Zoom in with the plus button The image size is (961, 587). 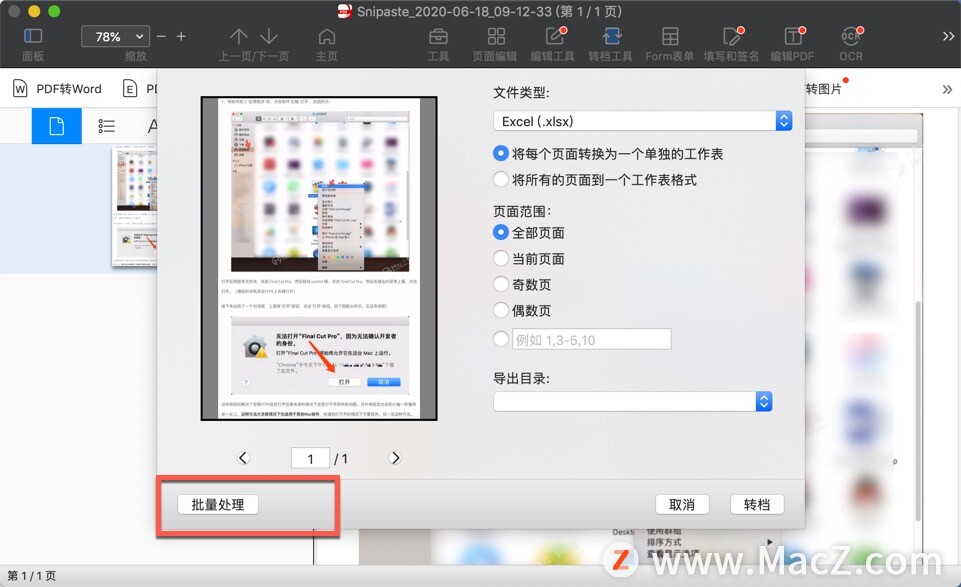(x=181, y=37)
